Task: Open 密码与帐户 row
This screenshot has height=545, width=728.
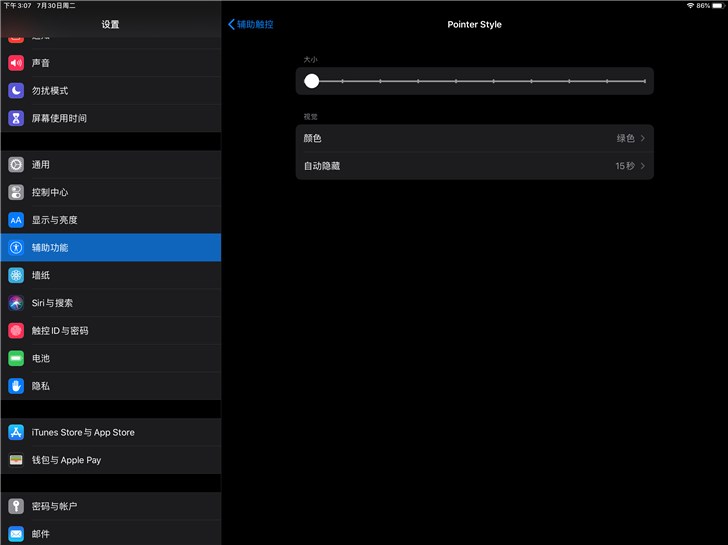Action: (x=110, y=506)
